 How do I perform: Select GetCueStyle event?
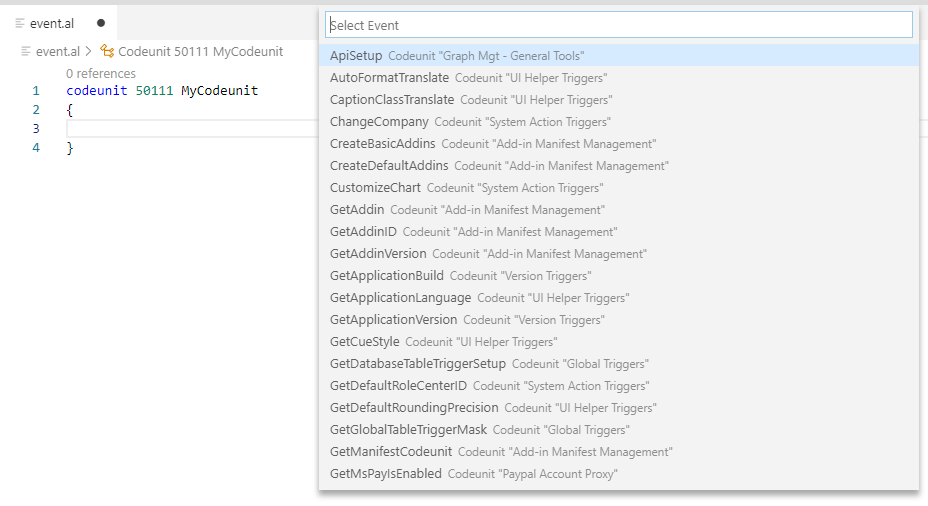(x=618, y=341)
